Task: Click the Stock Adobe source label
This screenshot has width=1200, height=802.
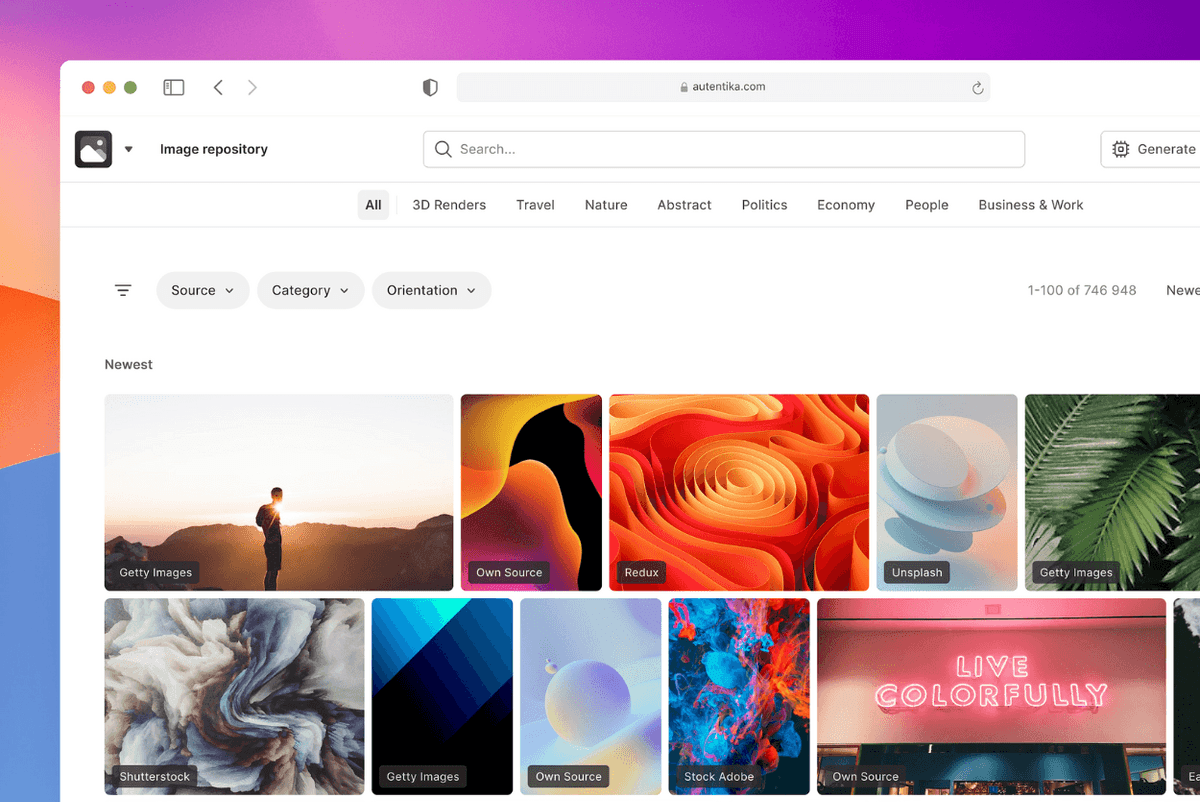Action: coord(719,777)
